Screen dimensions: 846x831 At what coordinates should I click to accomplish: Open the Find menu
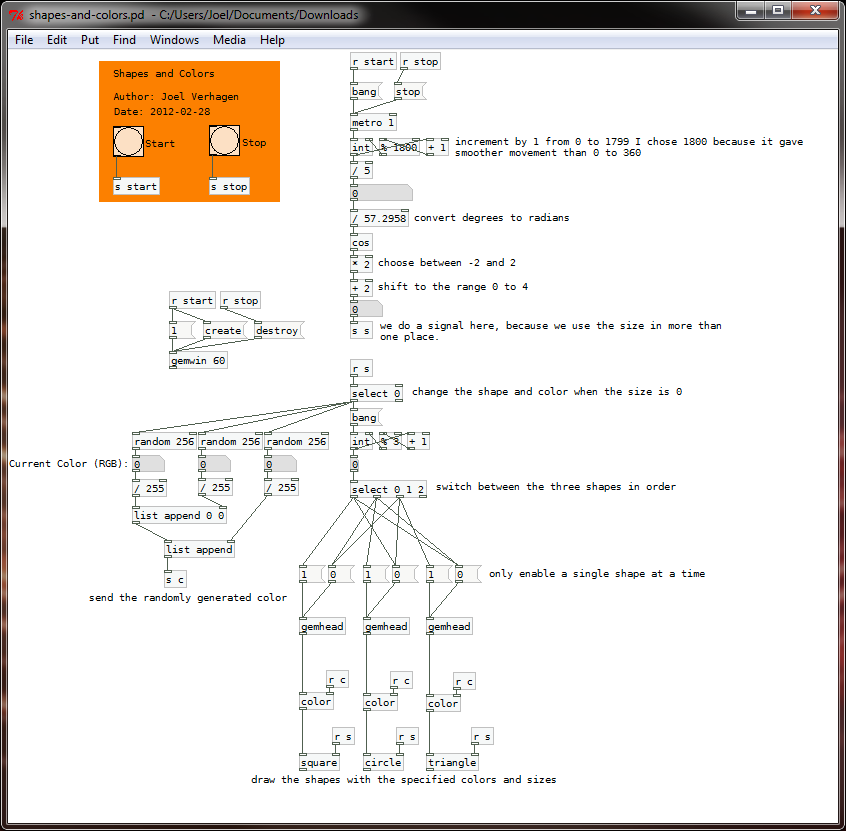(124, 40)
